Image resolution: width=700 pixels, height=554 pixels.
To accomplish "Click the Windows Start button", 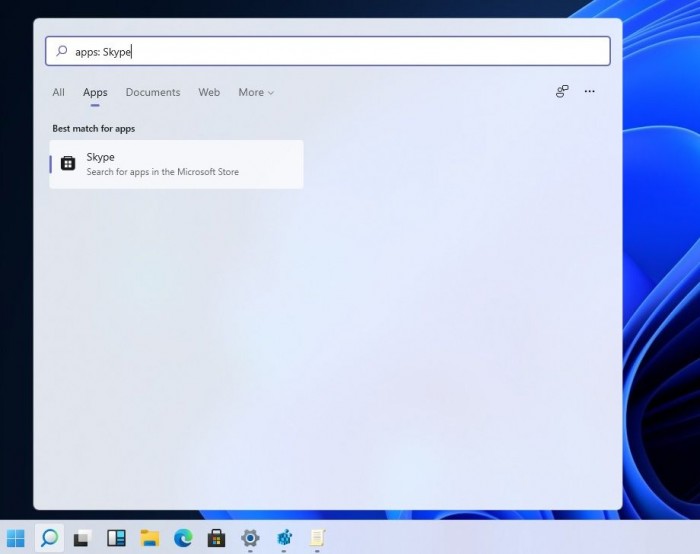I will tap(16, 538).
